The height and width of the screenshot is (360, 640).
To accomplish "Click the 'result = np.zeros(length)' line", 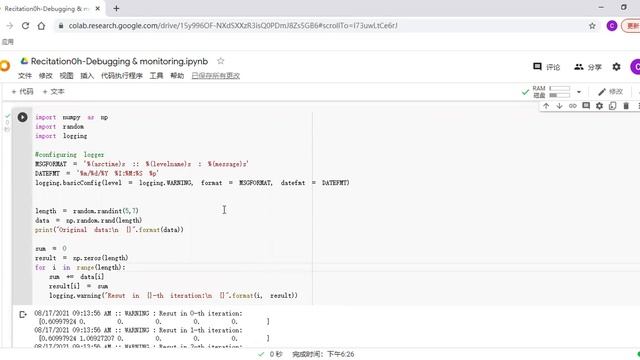I will pyautogui.click(x=82, y=258).
